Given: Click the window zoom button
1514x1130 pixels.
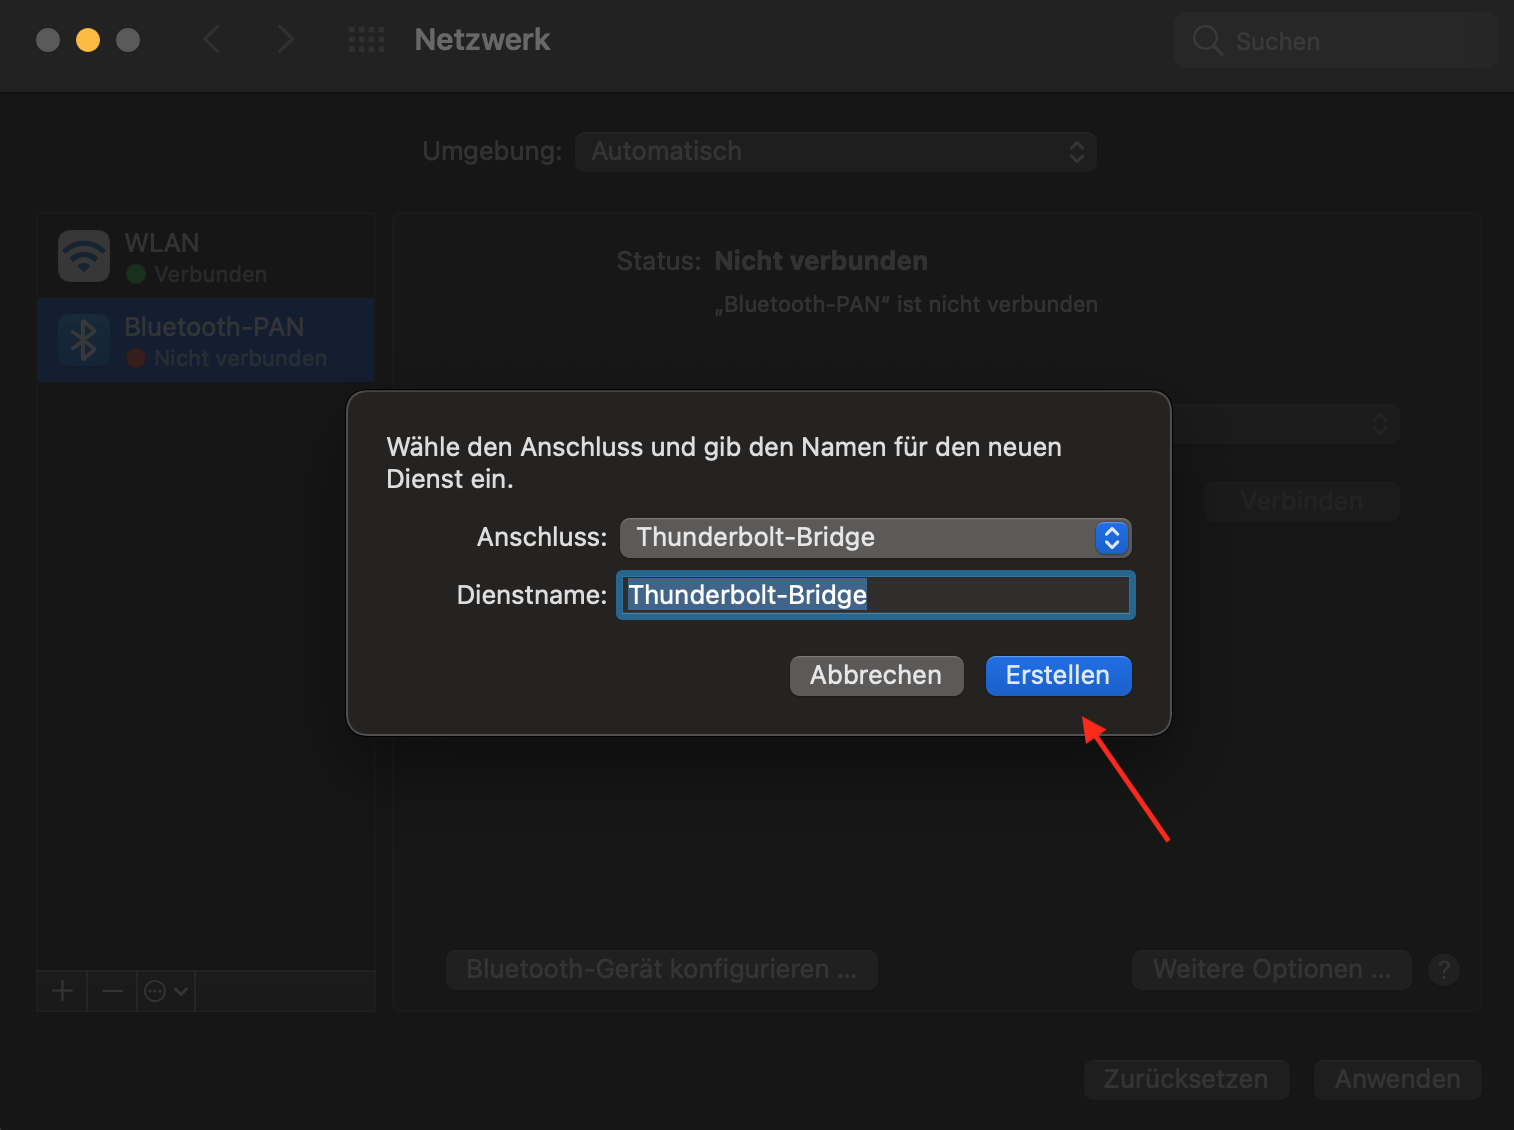Looking at the screenshot, I should [x=128, y=40].
